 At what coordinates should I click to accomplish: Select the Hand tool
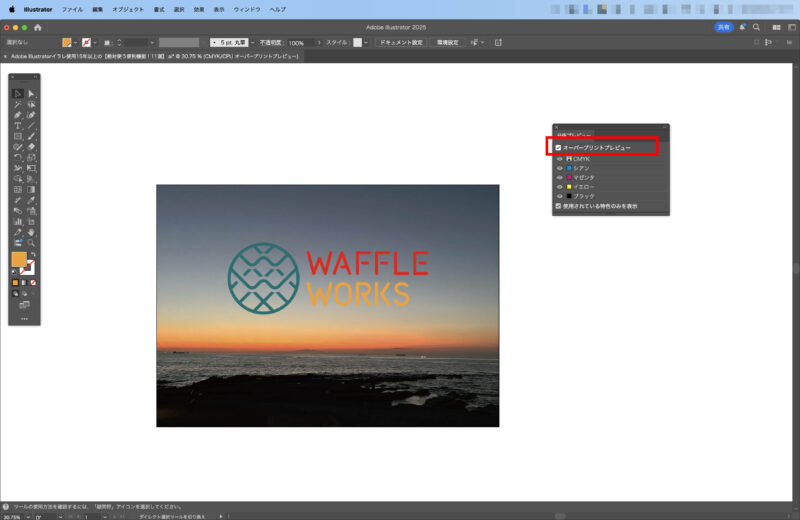click(x=31, y=232)
